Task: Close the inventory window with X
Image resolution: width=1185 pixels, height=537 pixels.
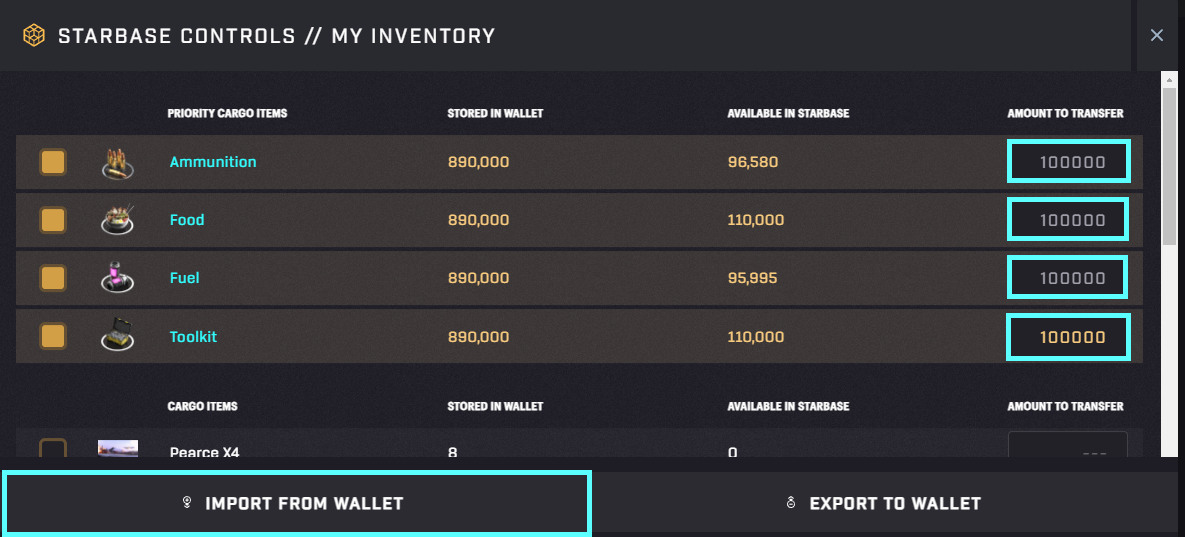Action: [x=1156, y=35]
